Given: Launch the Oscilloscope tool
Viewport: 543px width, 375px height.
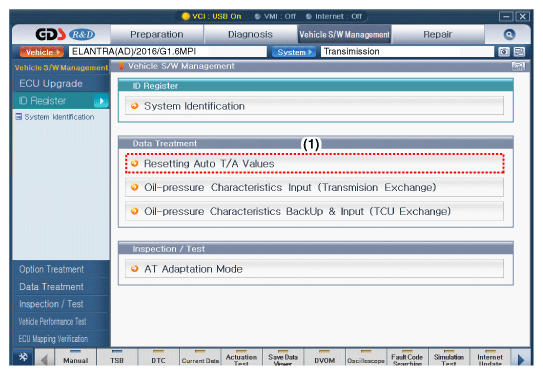Looking at the screenshot, I should point(366,358).
